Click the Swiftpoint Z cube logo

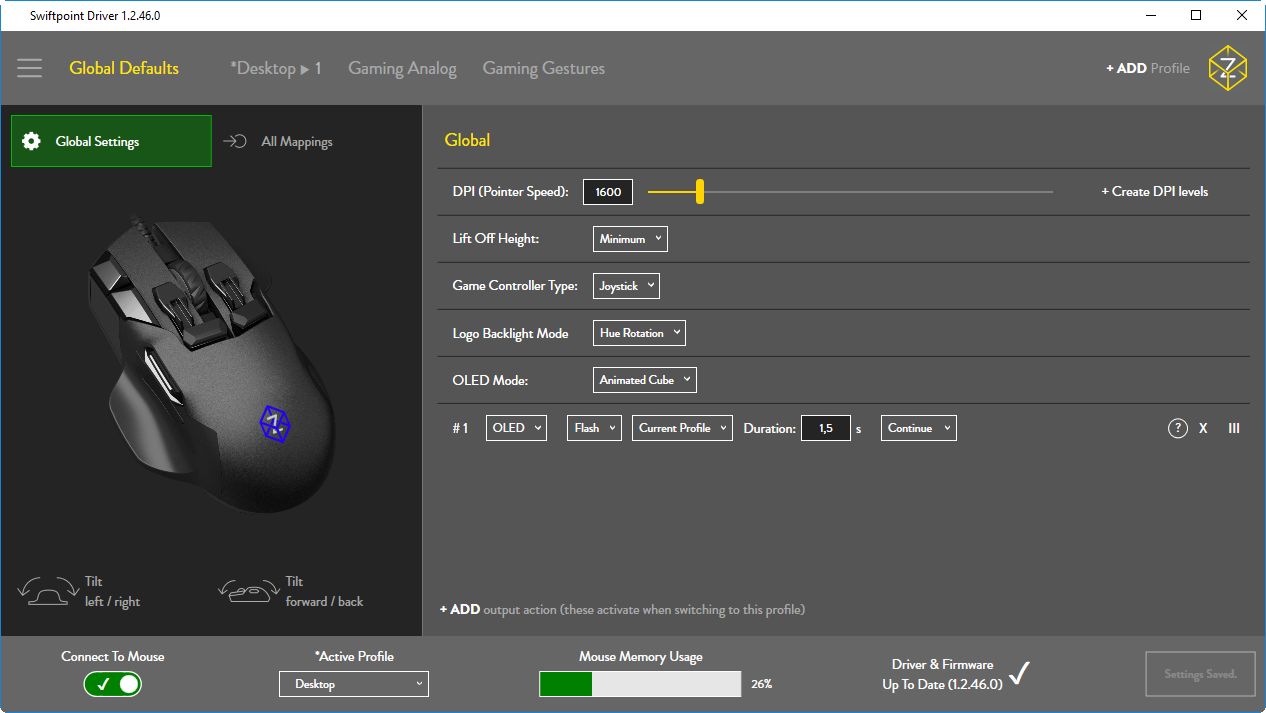coord(1227,68)
